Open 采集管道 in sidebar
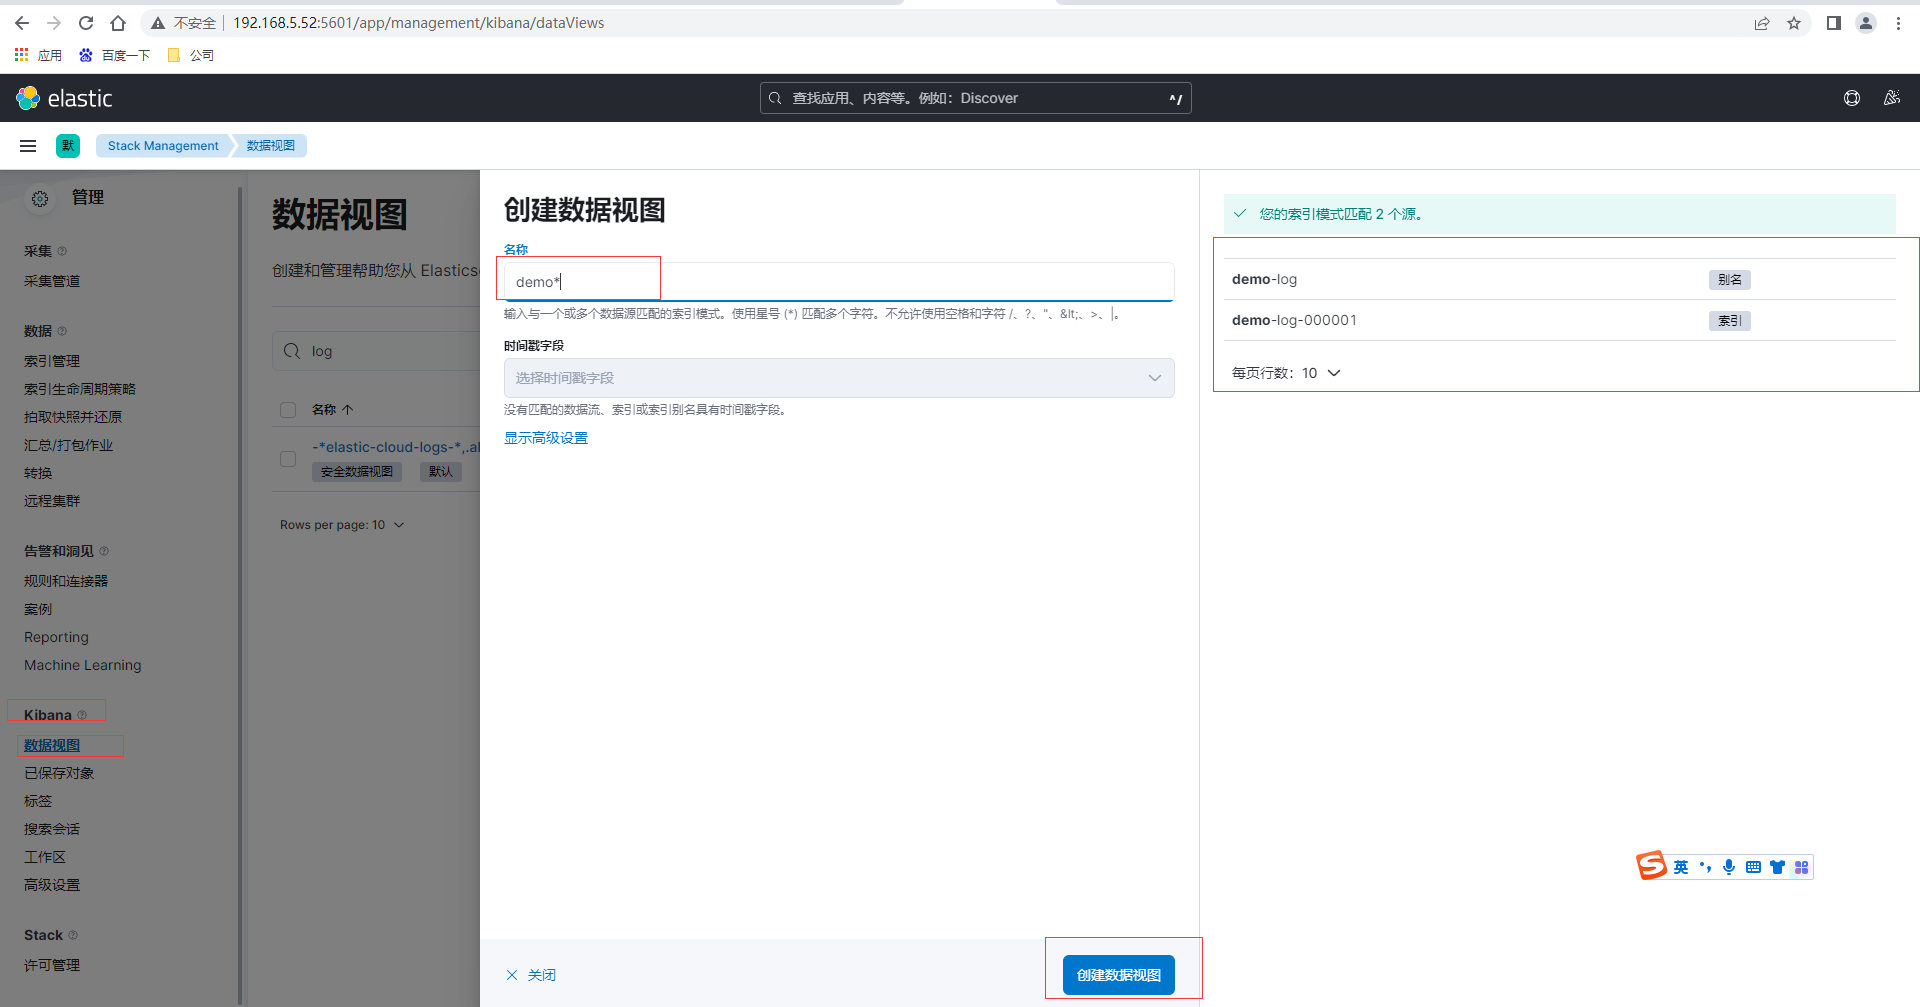 click(52, 281)
